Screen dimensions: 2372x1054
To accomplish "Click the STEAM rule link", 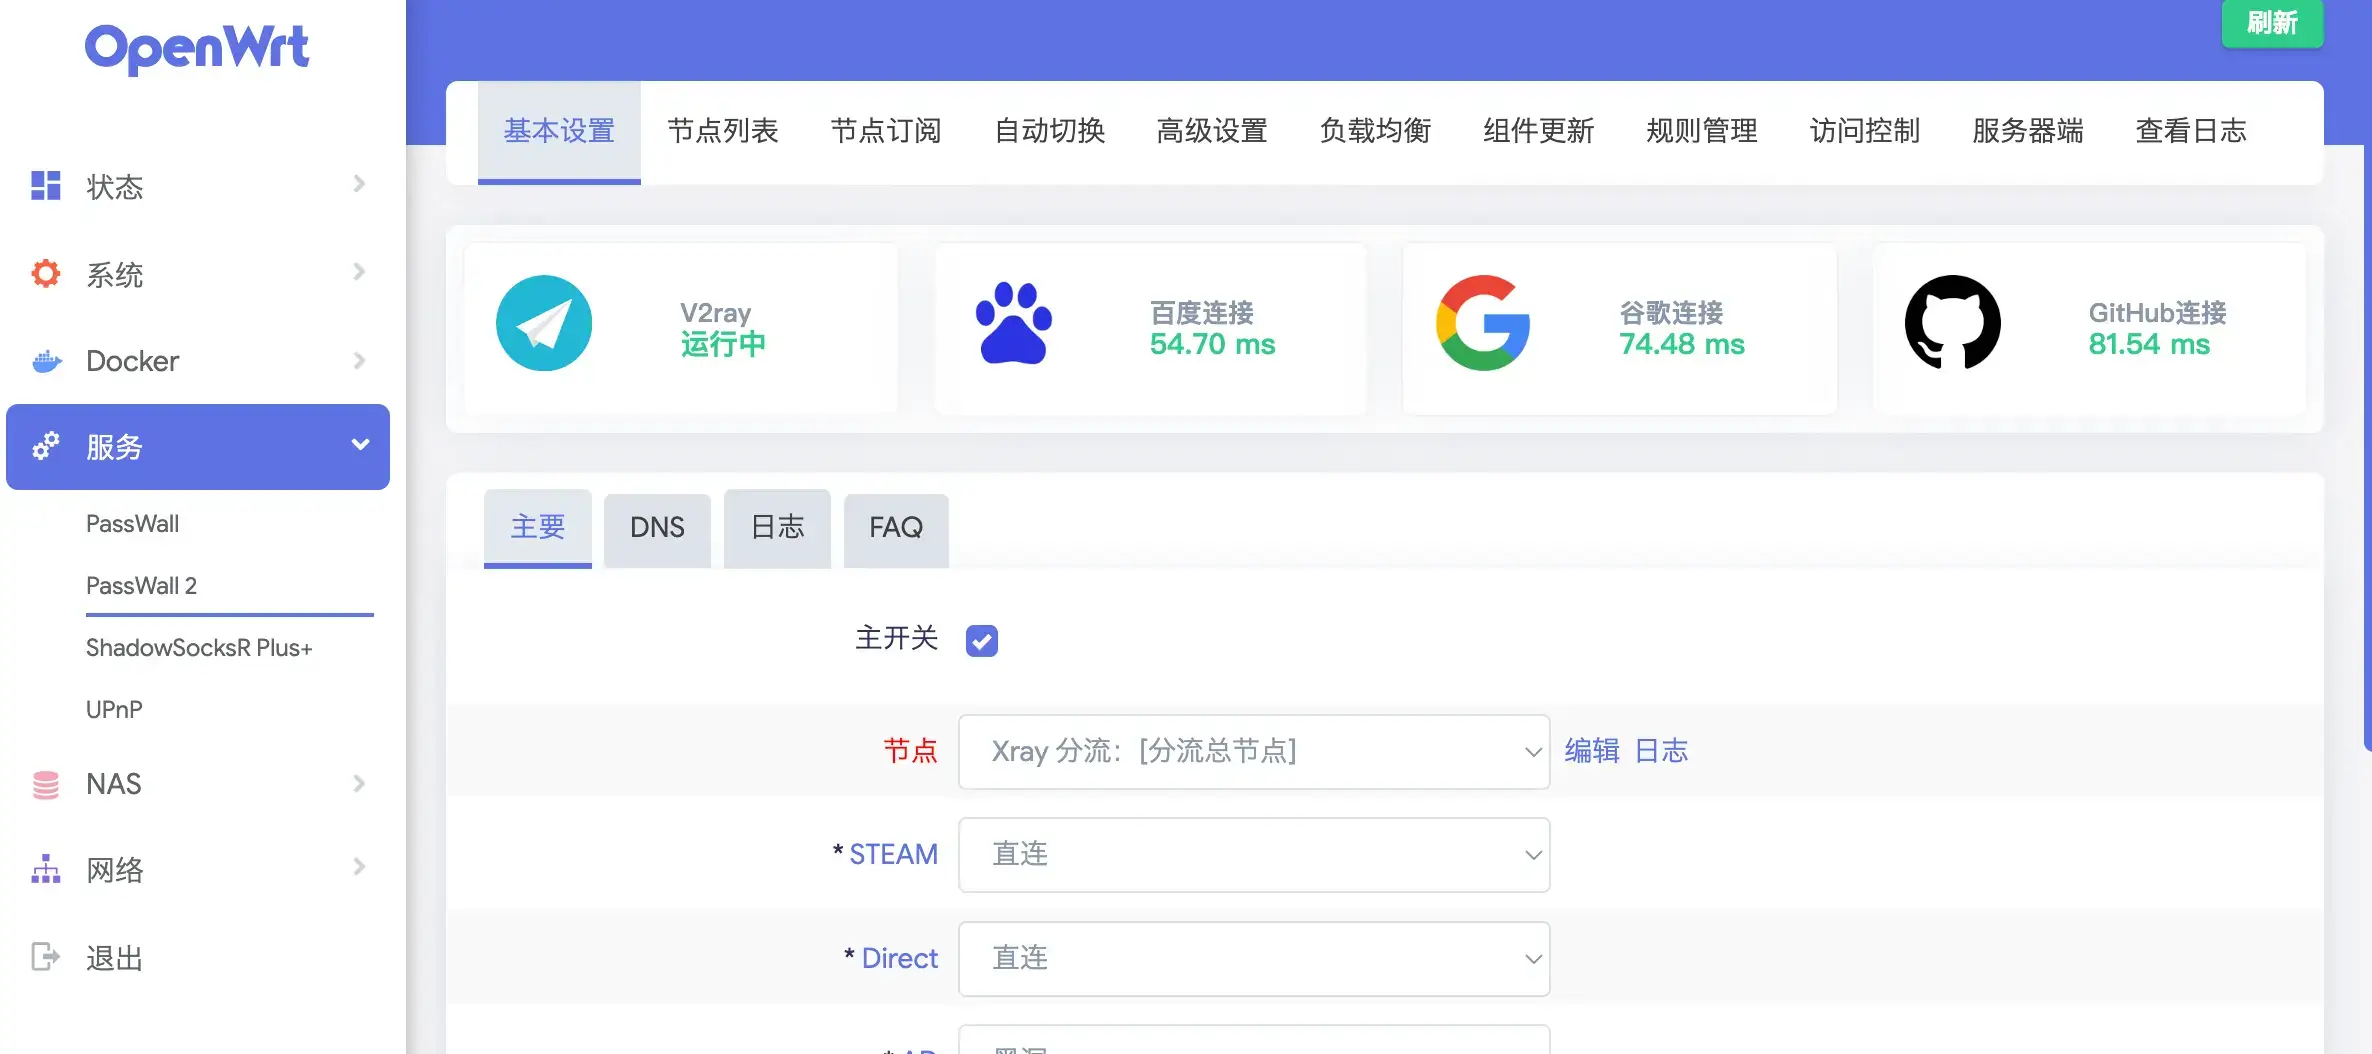I will pyautogui.click(x=893, y=855).
